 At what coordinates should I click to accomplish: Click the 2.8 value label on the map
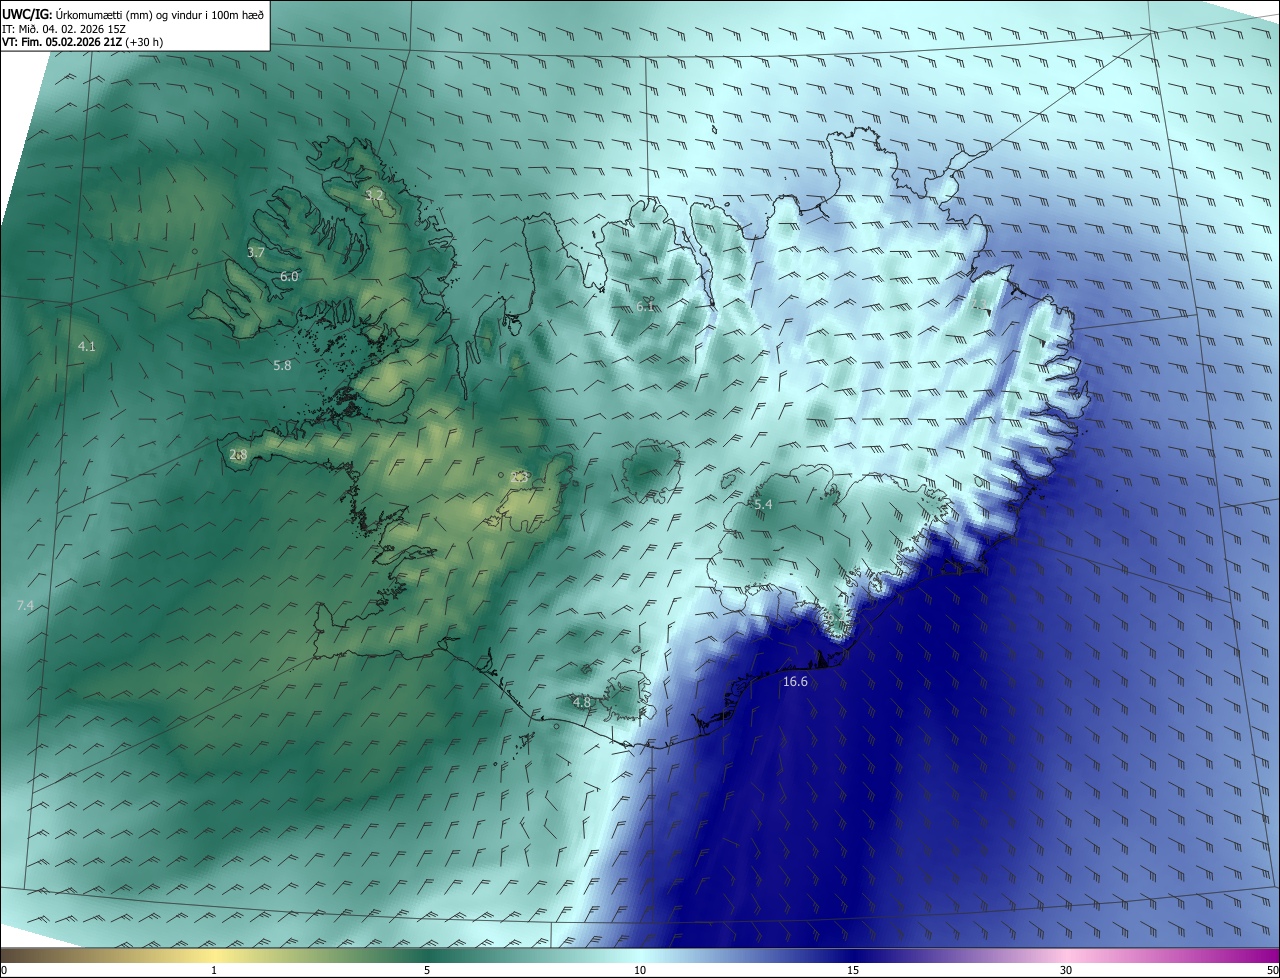[x=238, y=455]
